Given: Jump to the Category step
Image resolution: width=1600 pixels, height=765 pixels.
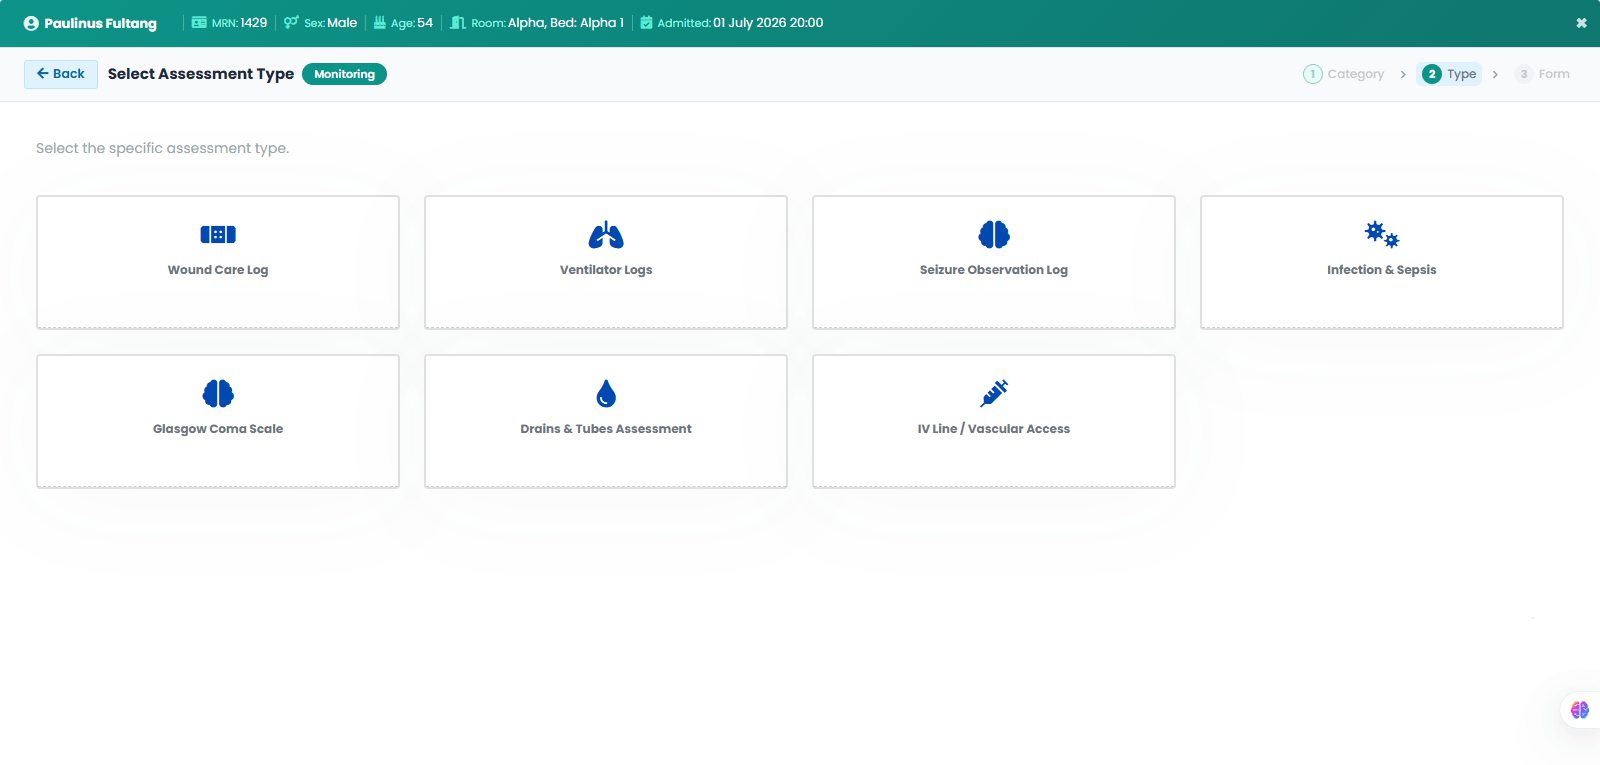Looking at the screenshot, I should pos(1344,74).
